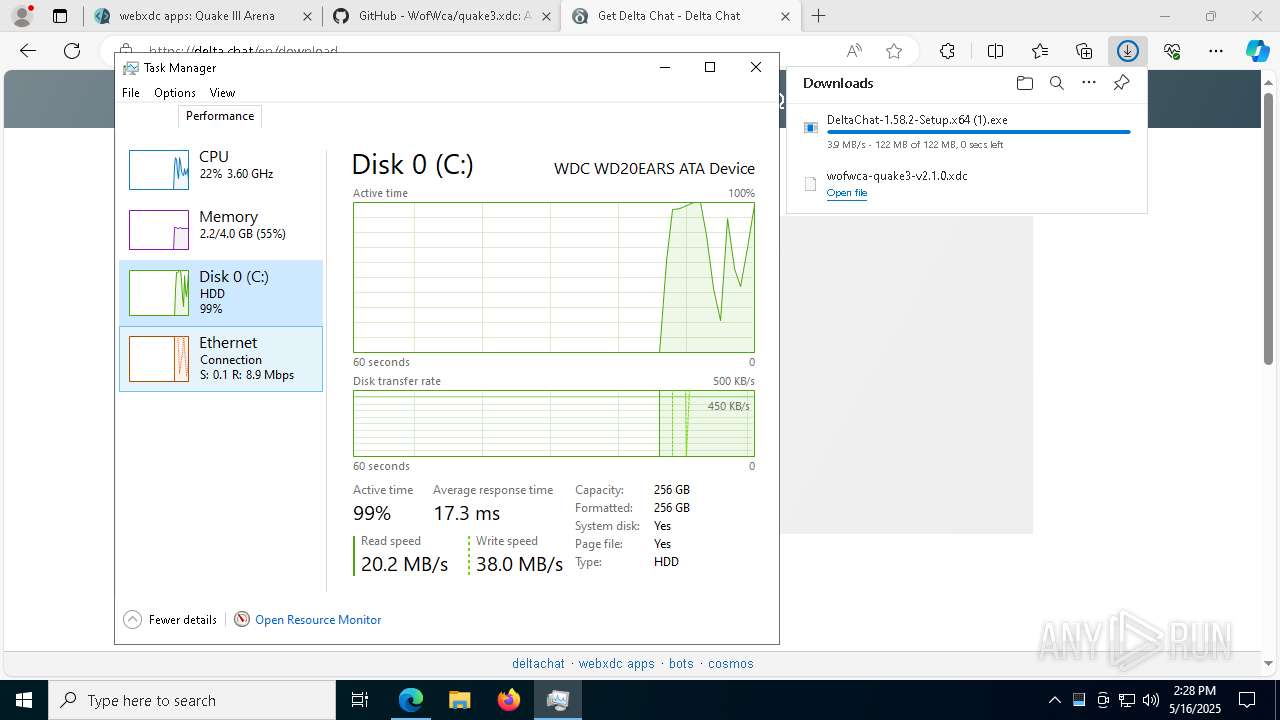Click the Fewer details chevron icon

tap(132, 620)
